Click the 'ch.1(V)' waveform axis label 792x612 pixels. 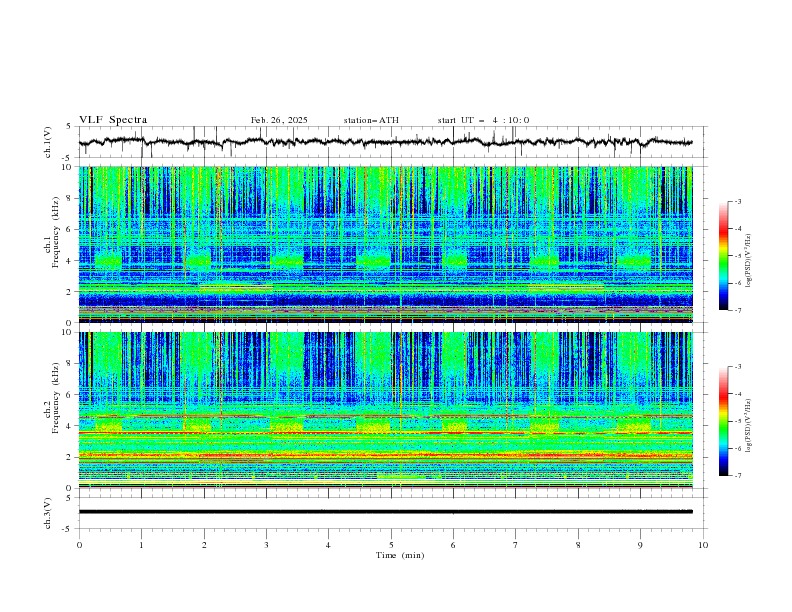[x=48, y=142]
